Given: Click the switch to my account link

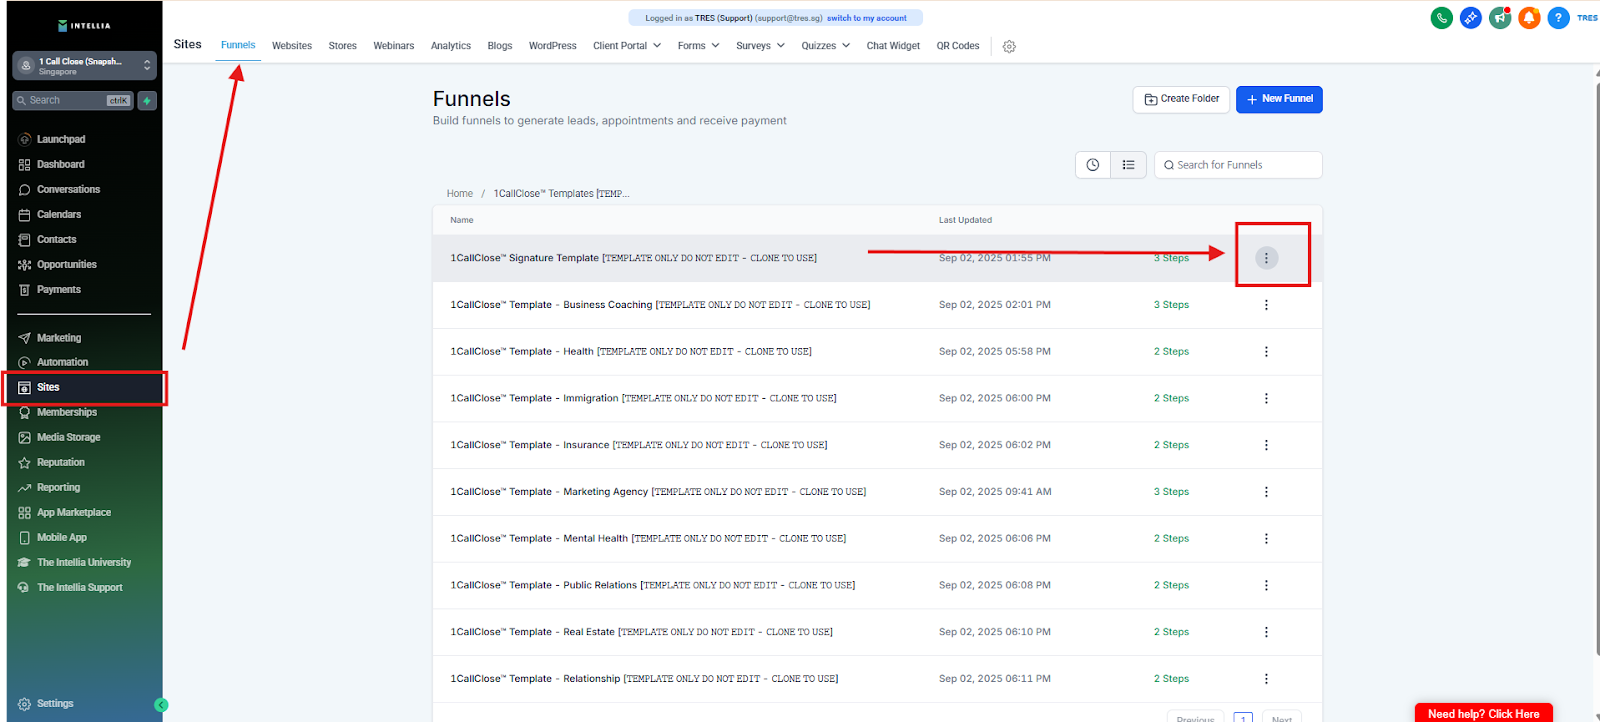Looking at the screenshot, I should coord(866,18).
